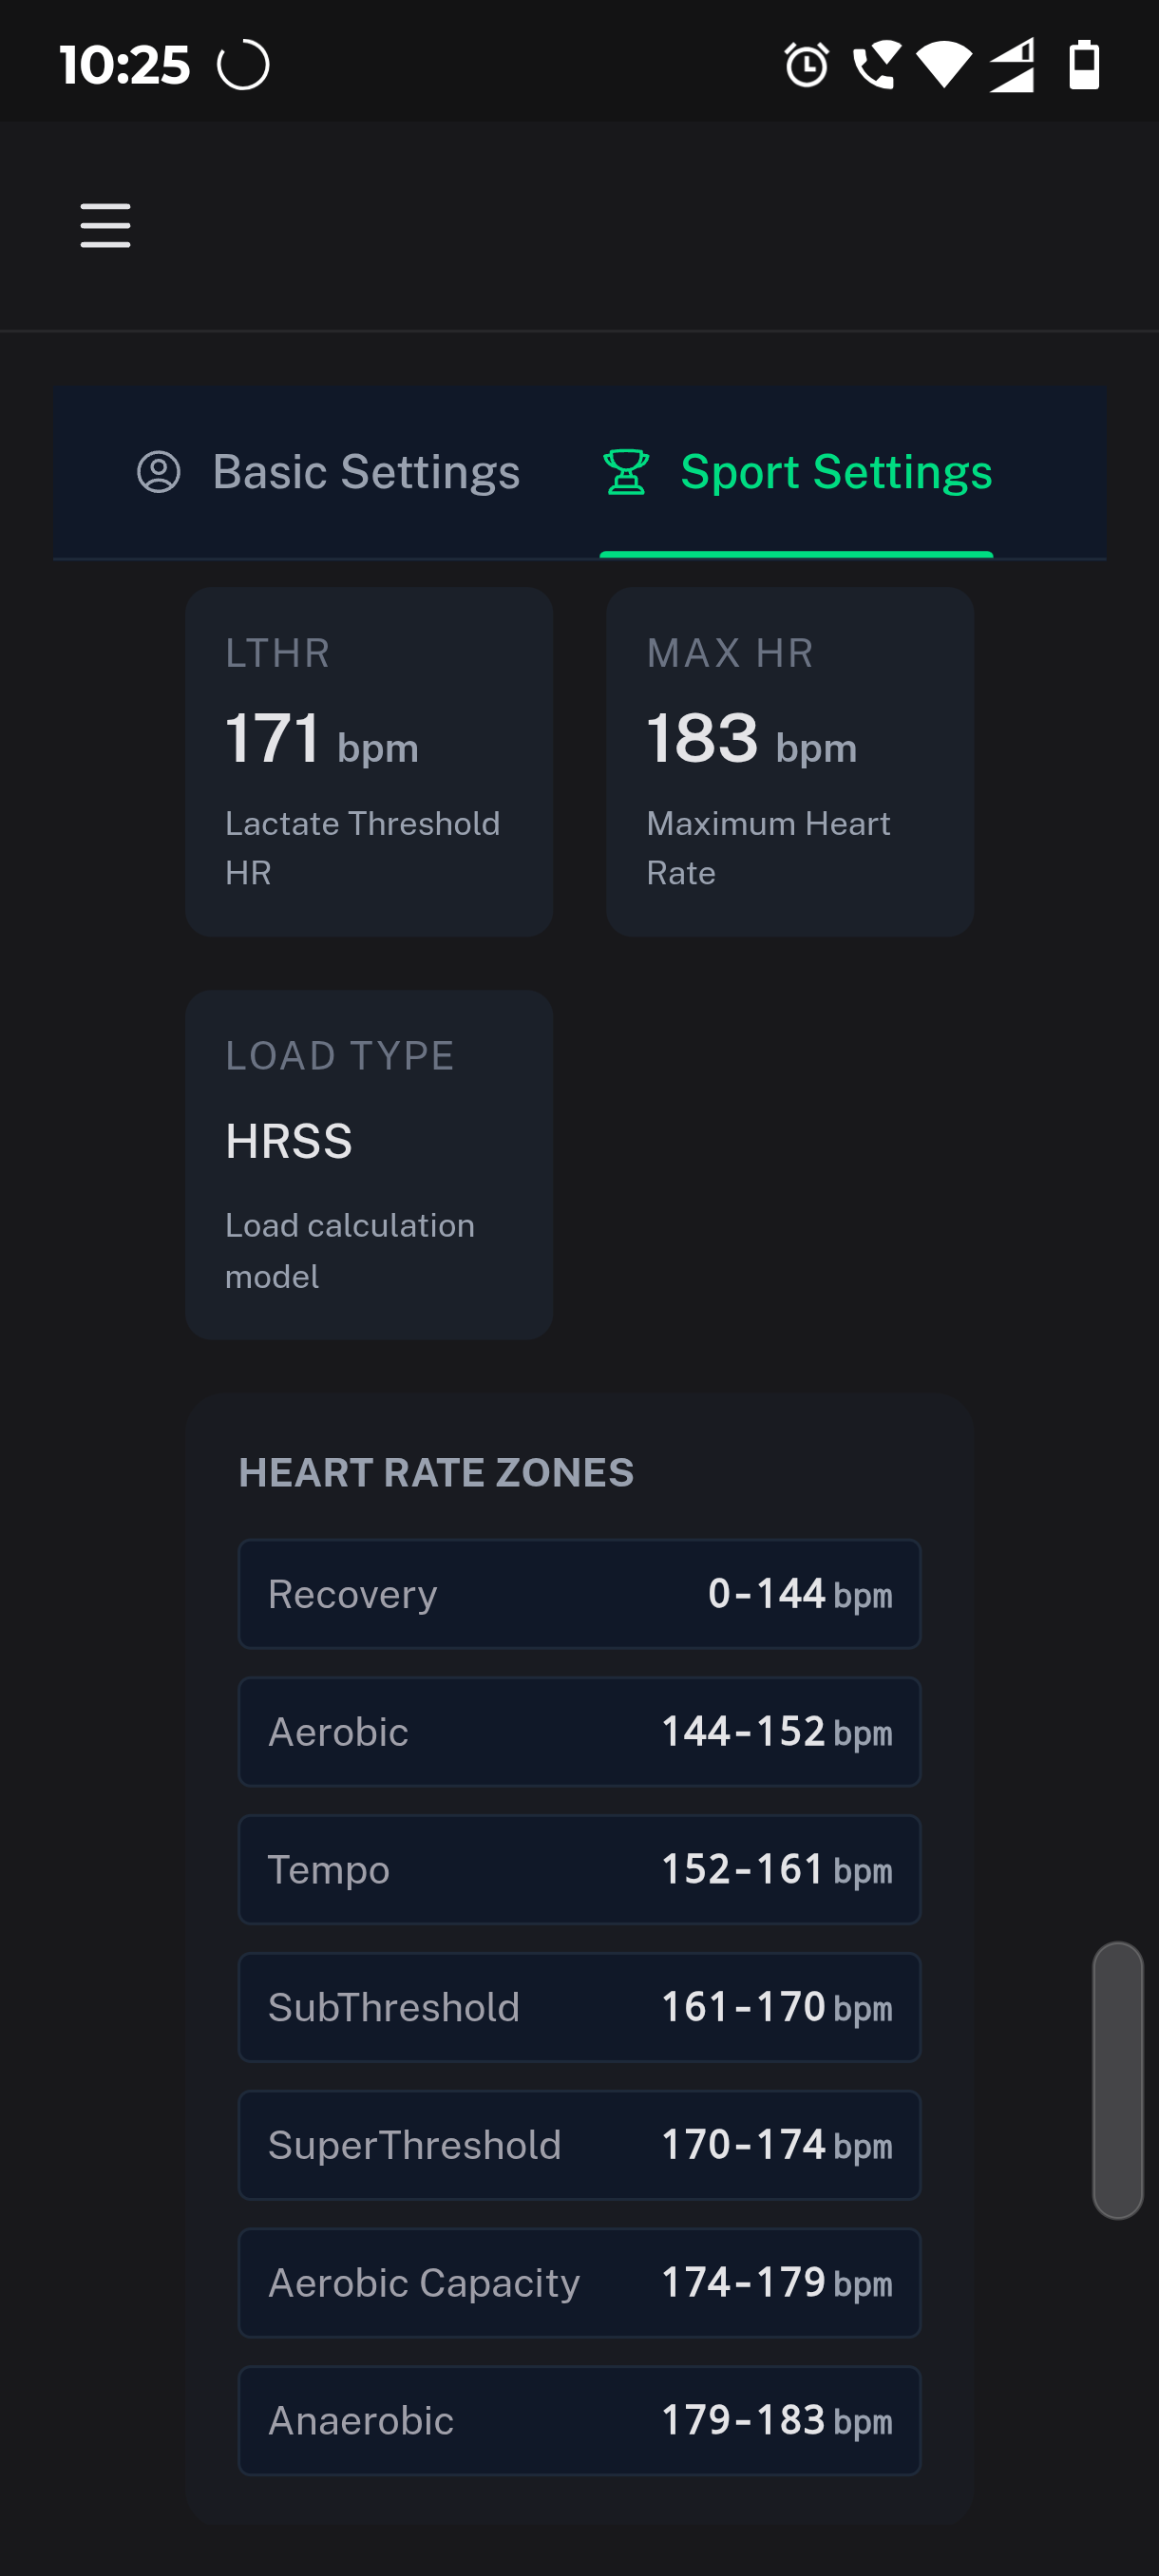The height and width of the screenshot is (2576, 1159).
Task: Tap the Basic Settings profile icon
Action: 158,472
